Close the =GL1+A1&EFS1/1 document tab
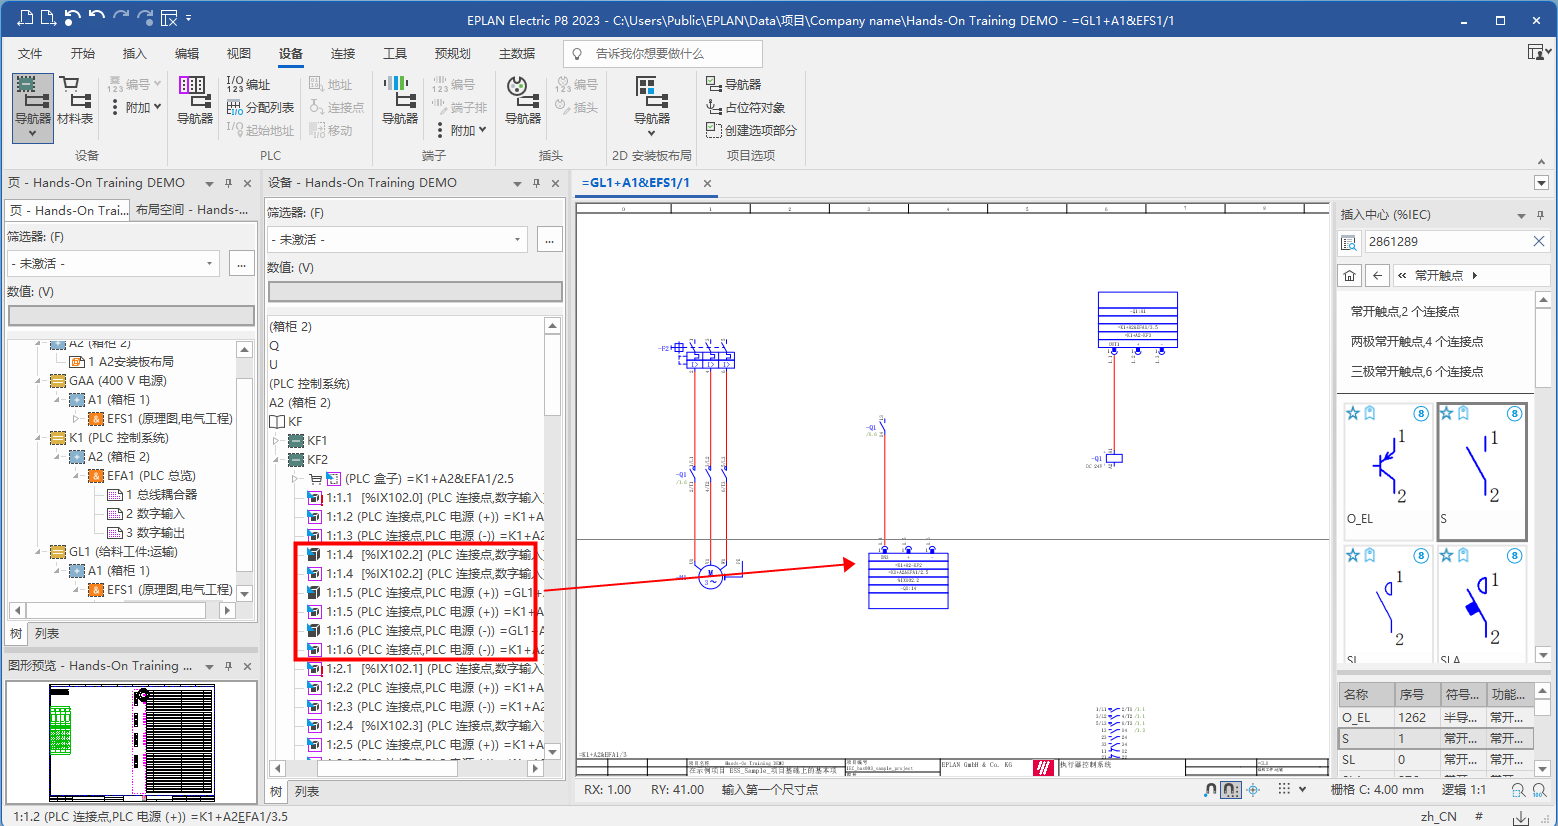The height and width of the screenshot is (826, 1558). click(x=707, y=183)
